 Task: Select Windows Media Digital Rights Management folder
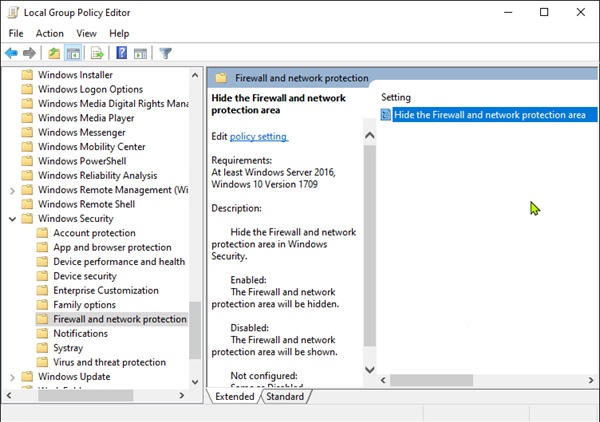click(x=113, y=104)
